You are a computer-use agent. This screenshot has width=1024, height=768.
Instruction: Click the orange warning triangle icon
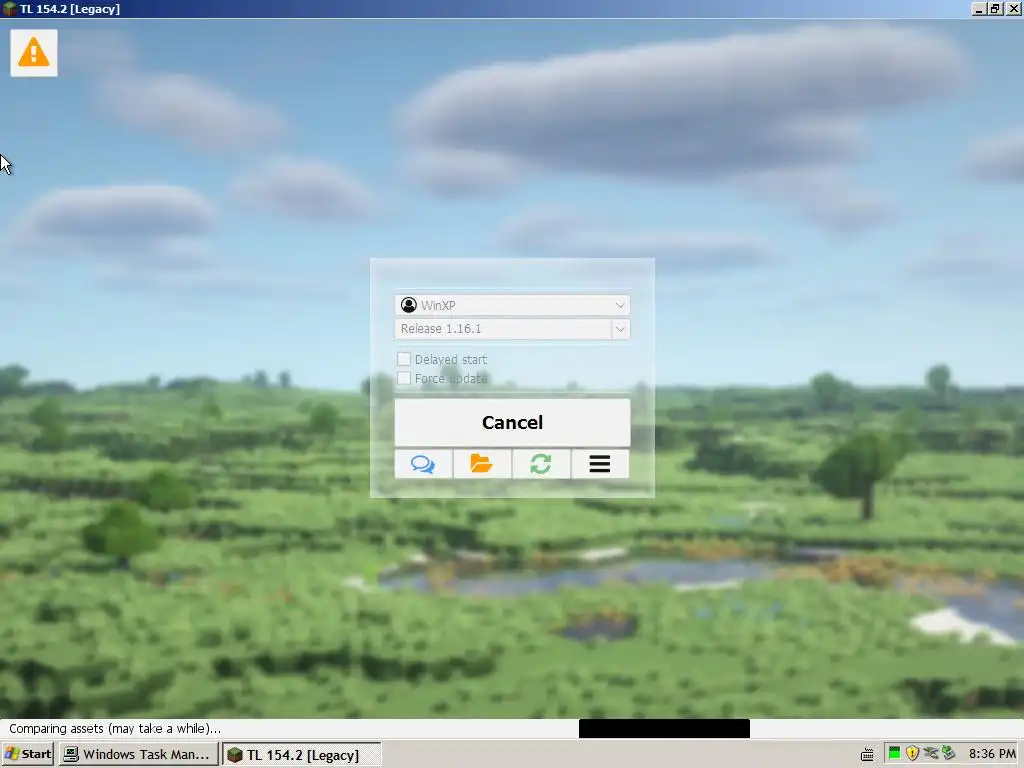pyautogui.click(x=33, y=53)
